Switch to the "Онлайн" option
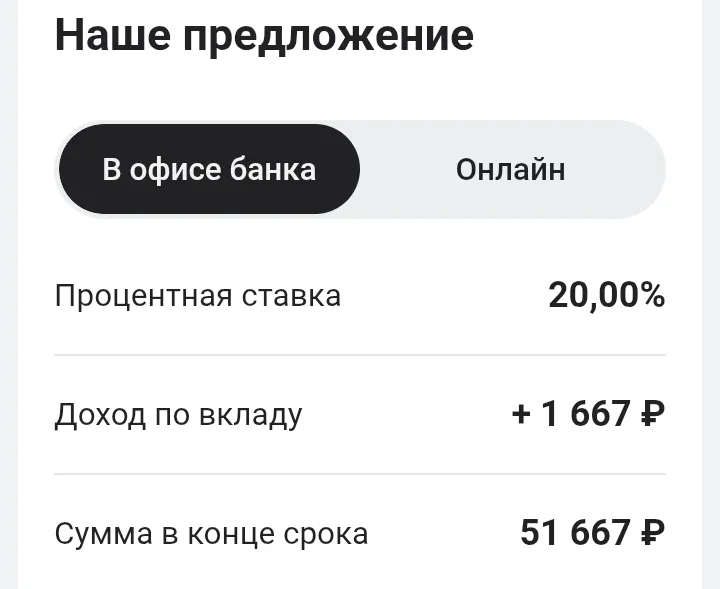 click(510, 169)
